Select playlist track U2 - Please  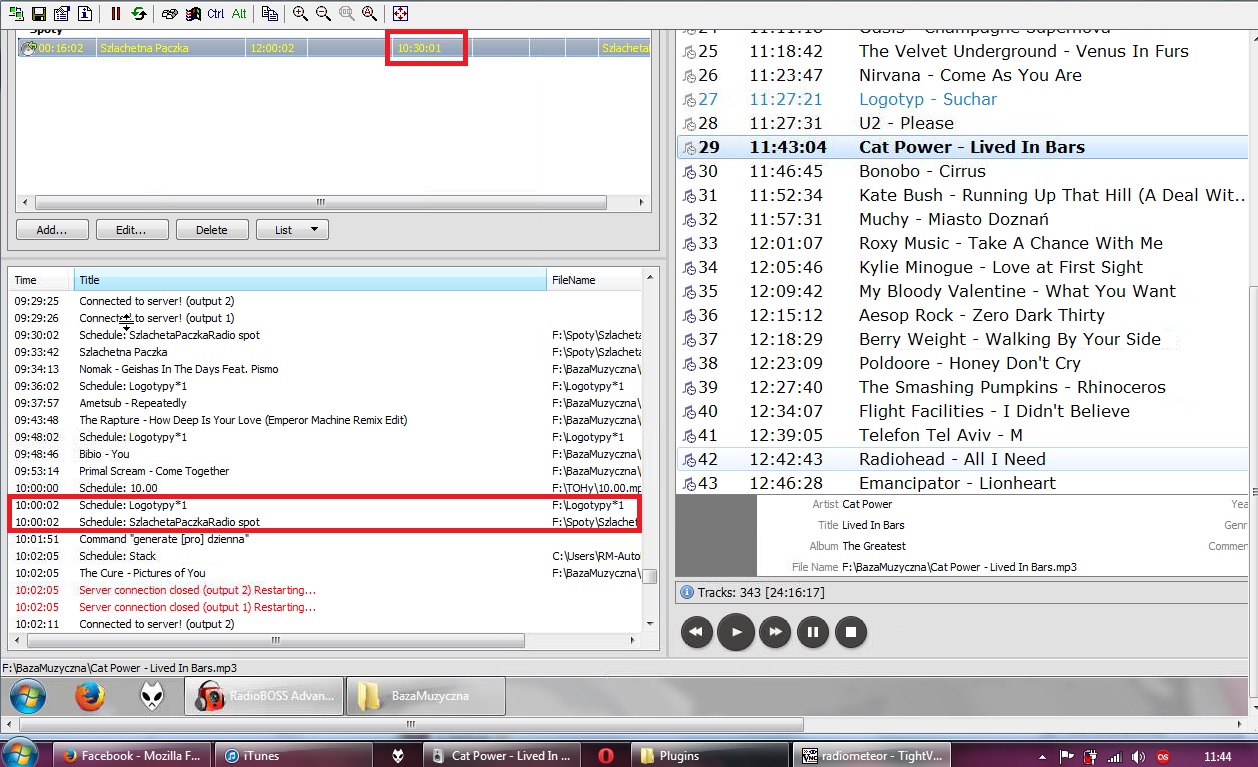click(962, 123)
